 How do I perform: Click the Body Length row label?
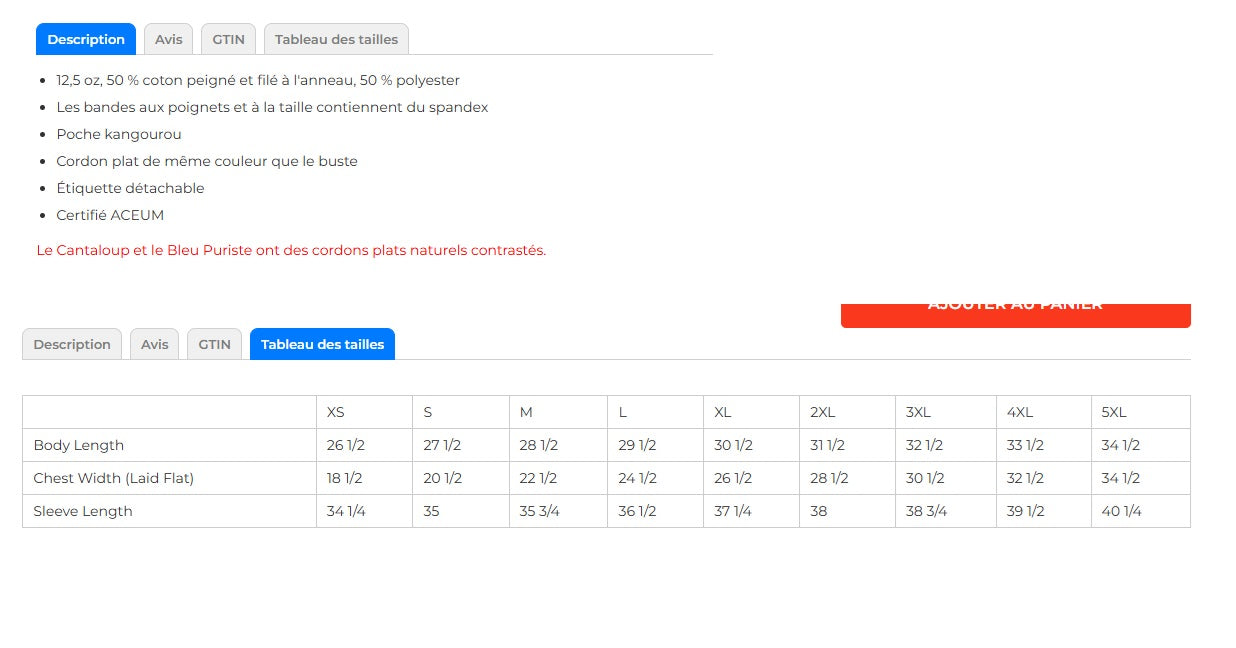point(79,445)
